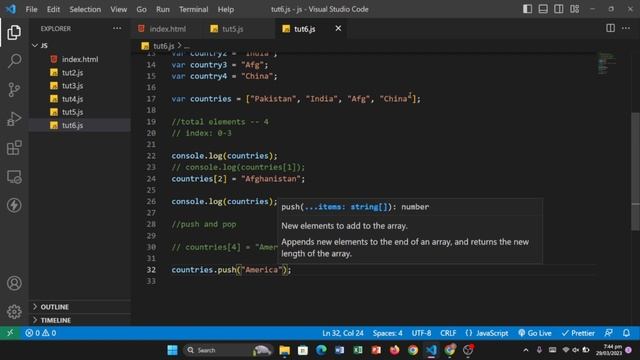Toggle the bottom Panel visibility
The height and width of the screenshot is (360, 640).
[x=543, y=9]
